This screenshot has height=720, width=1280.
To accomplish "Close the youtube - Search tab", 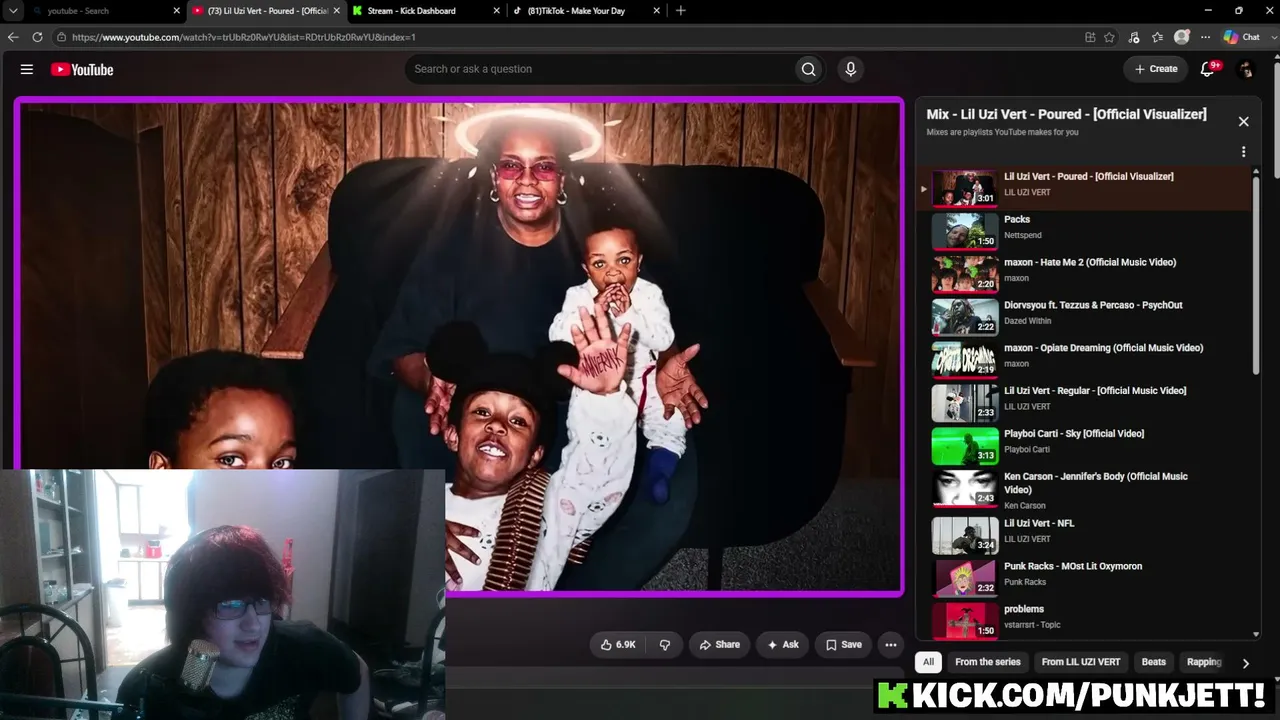I will tap(177, 11).
